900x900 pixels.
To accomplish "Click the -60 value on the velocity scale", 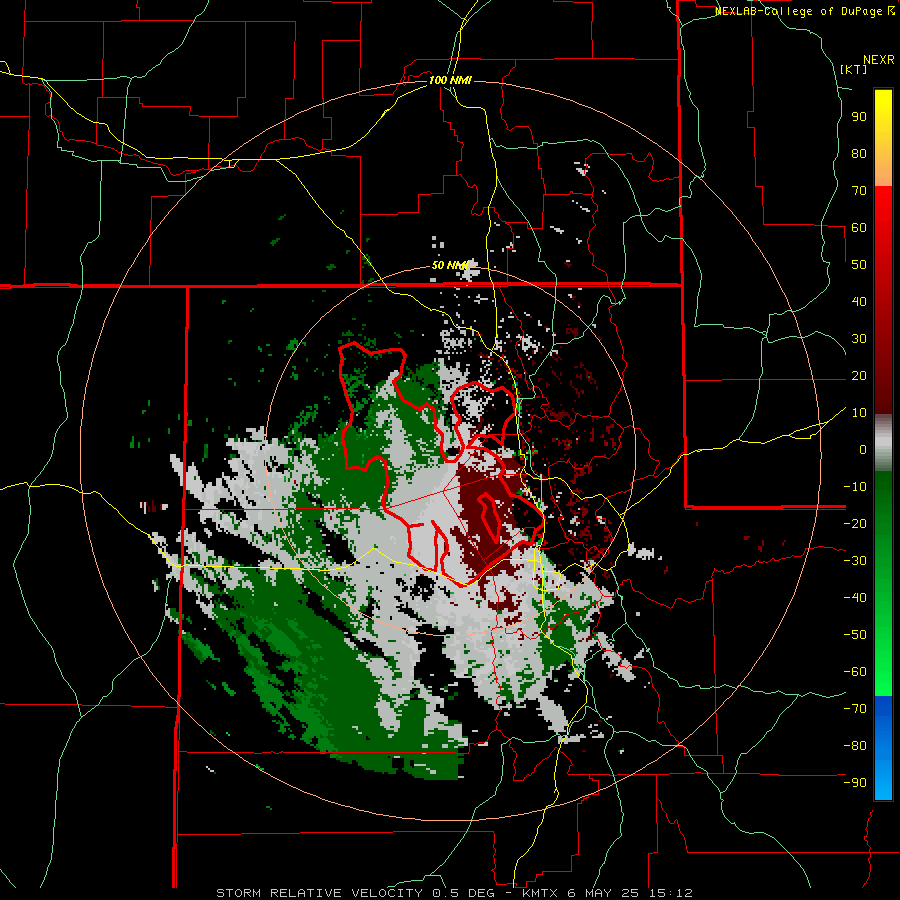I will [x=855, y=672].
